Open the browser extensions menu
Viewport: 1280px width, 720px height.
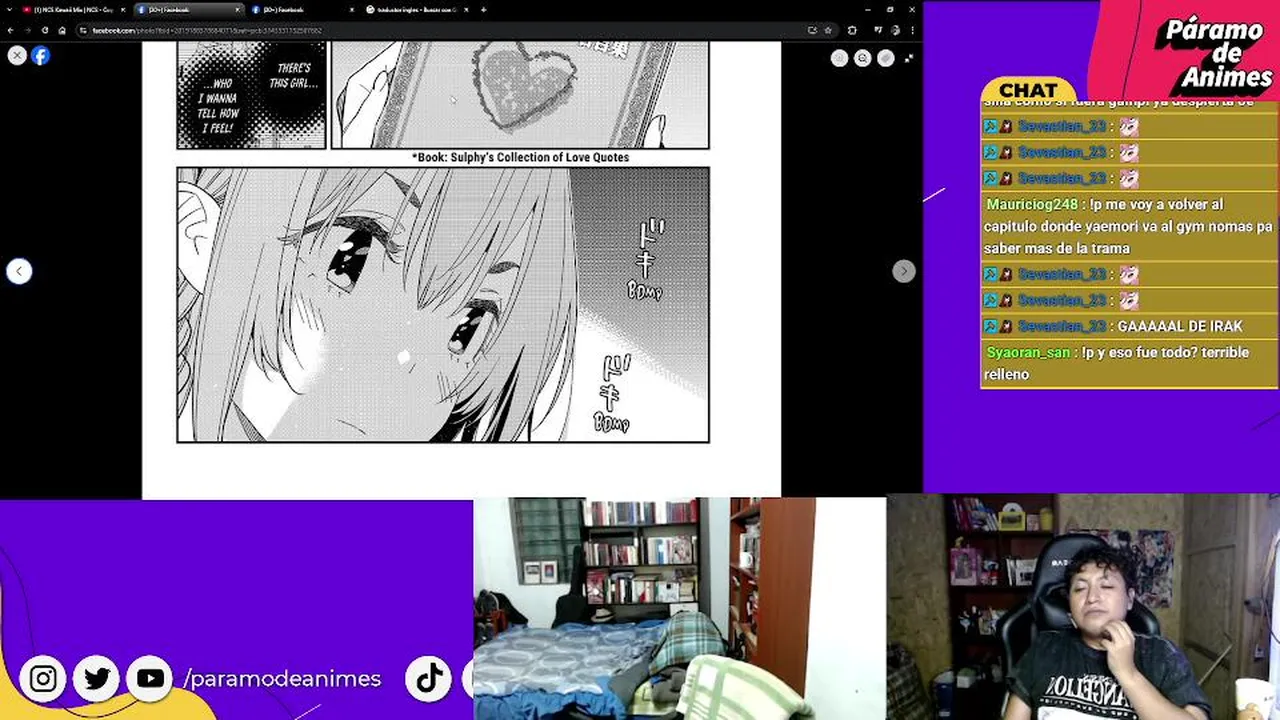point(852,30)
